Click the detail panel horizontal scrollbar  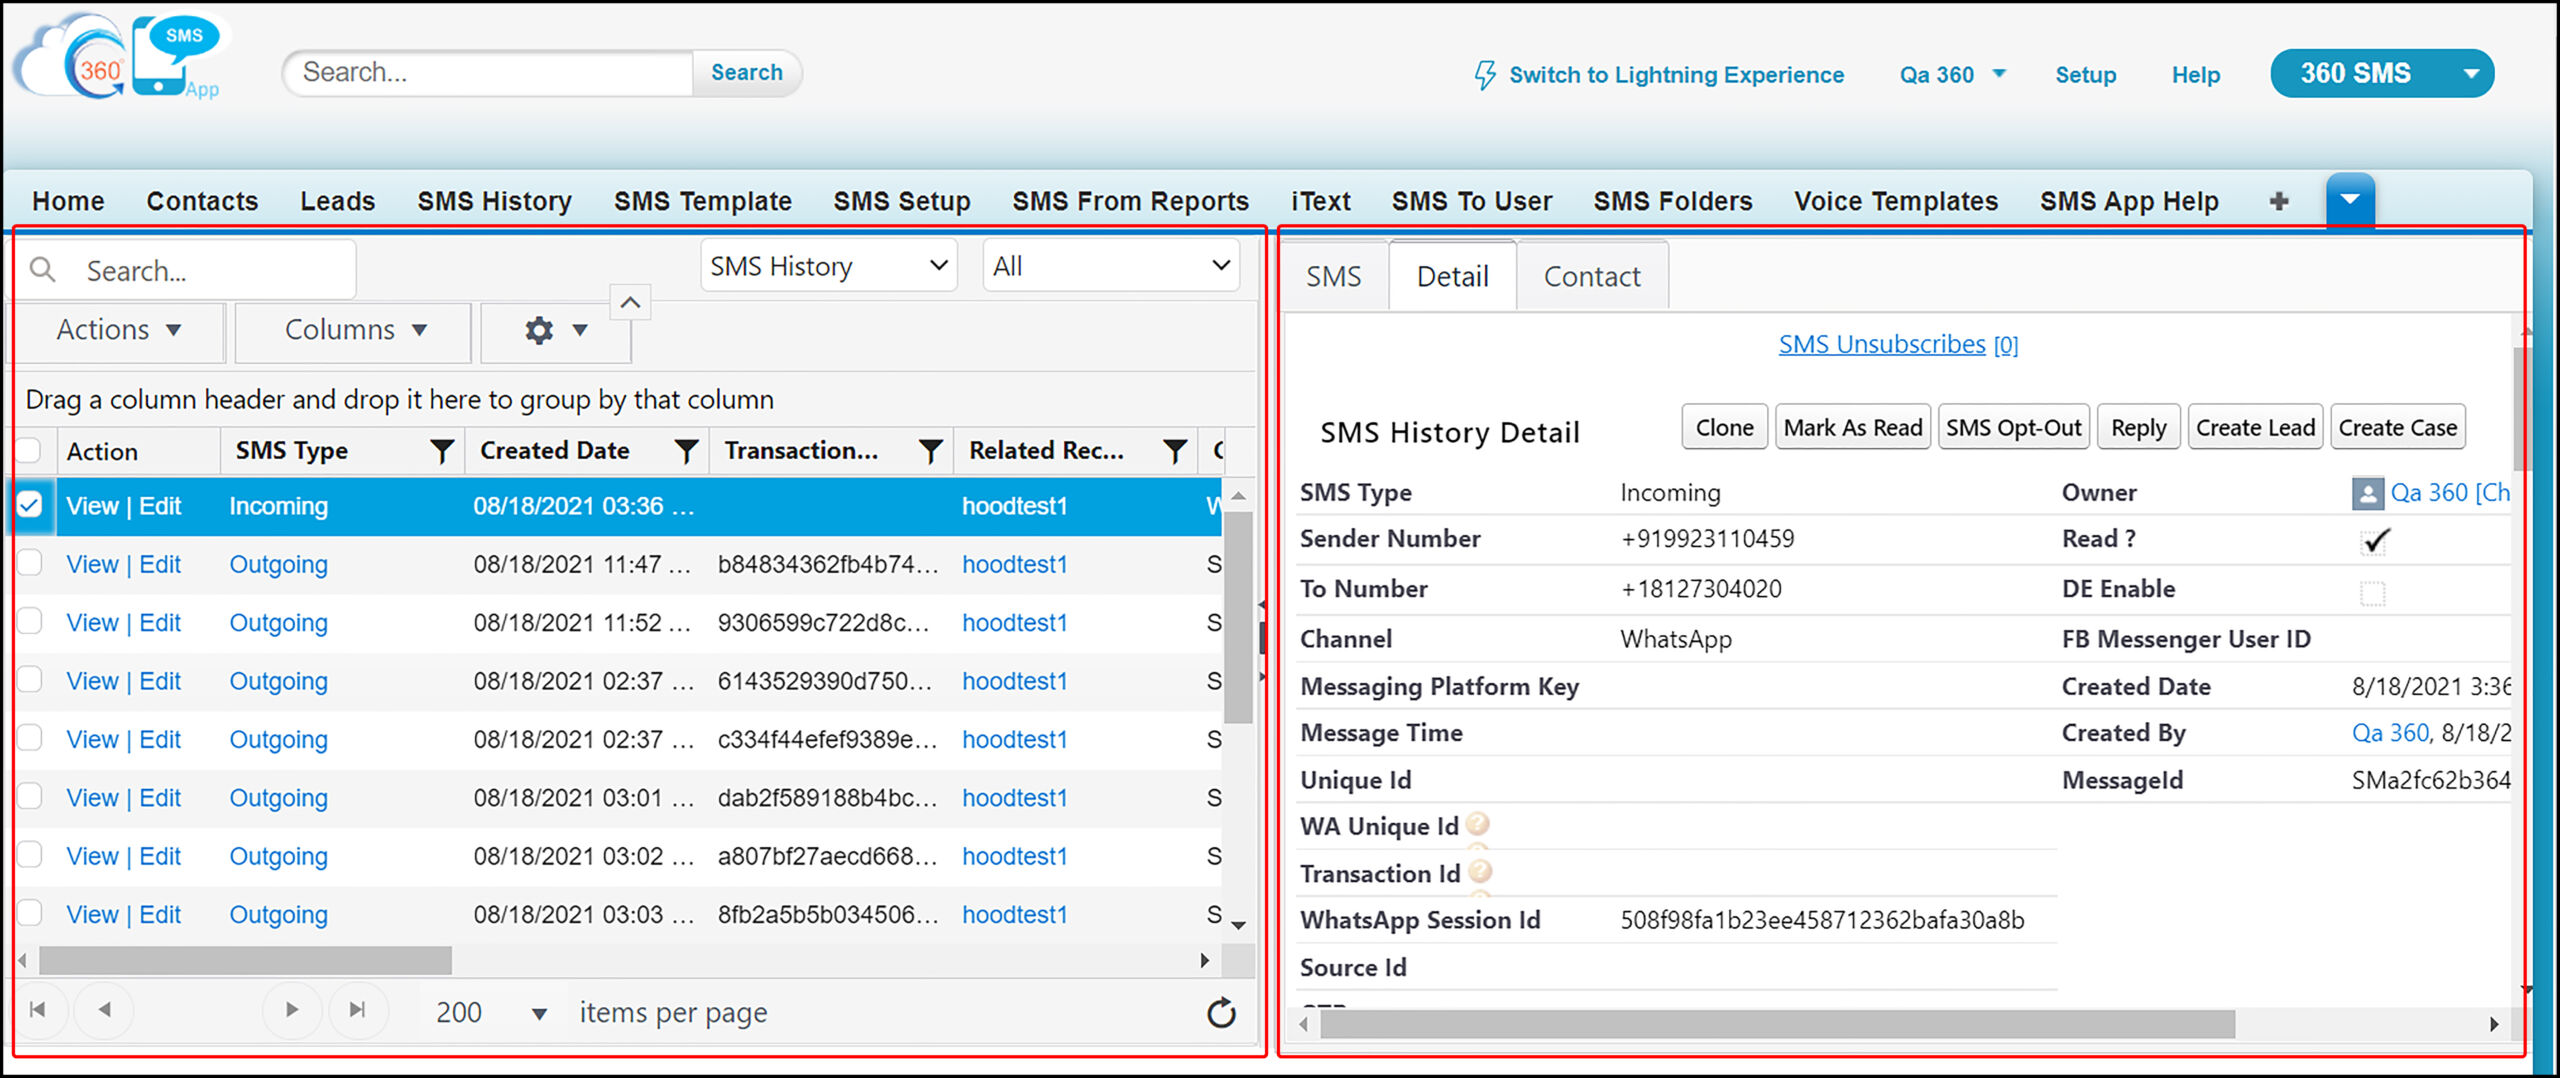point(1778,1024)
